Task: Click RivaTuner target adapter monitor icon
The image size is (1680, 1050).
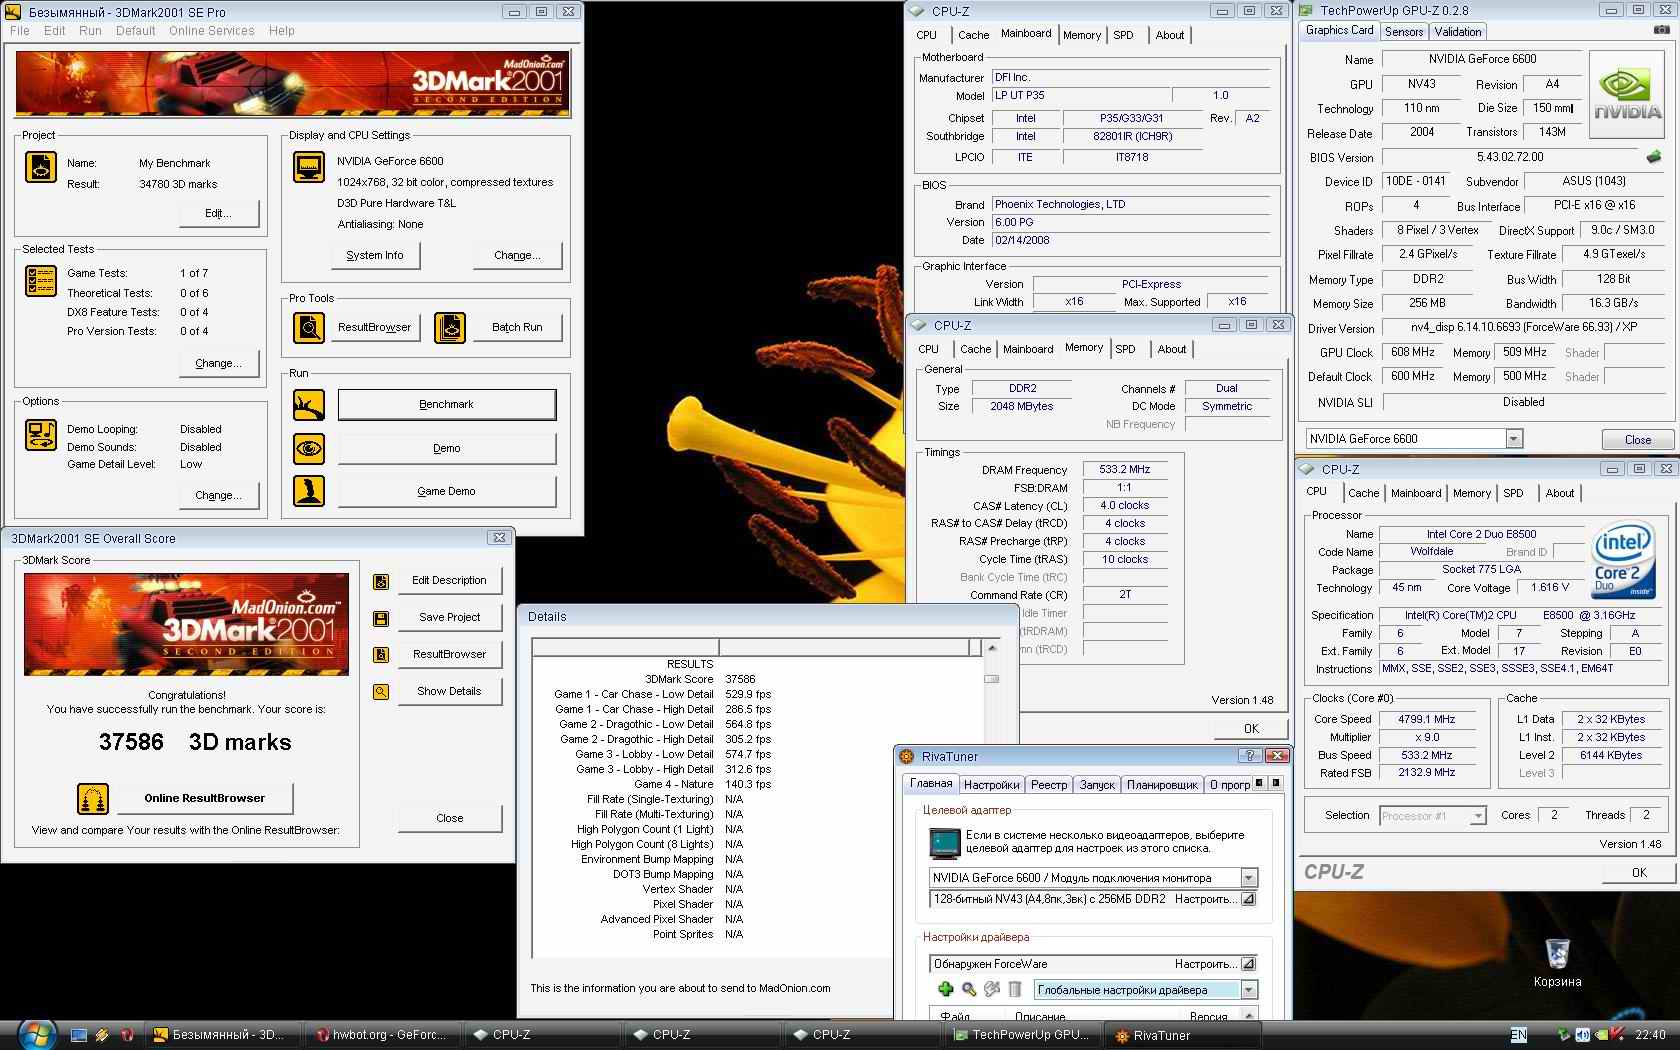Action: coord(944,843)
